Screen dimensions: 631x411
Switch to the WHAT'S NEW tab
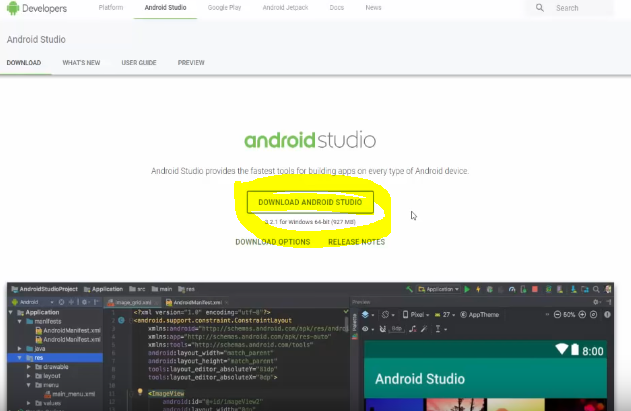click(x=81, y=63)
